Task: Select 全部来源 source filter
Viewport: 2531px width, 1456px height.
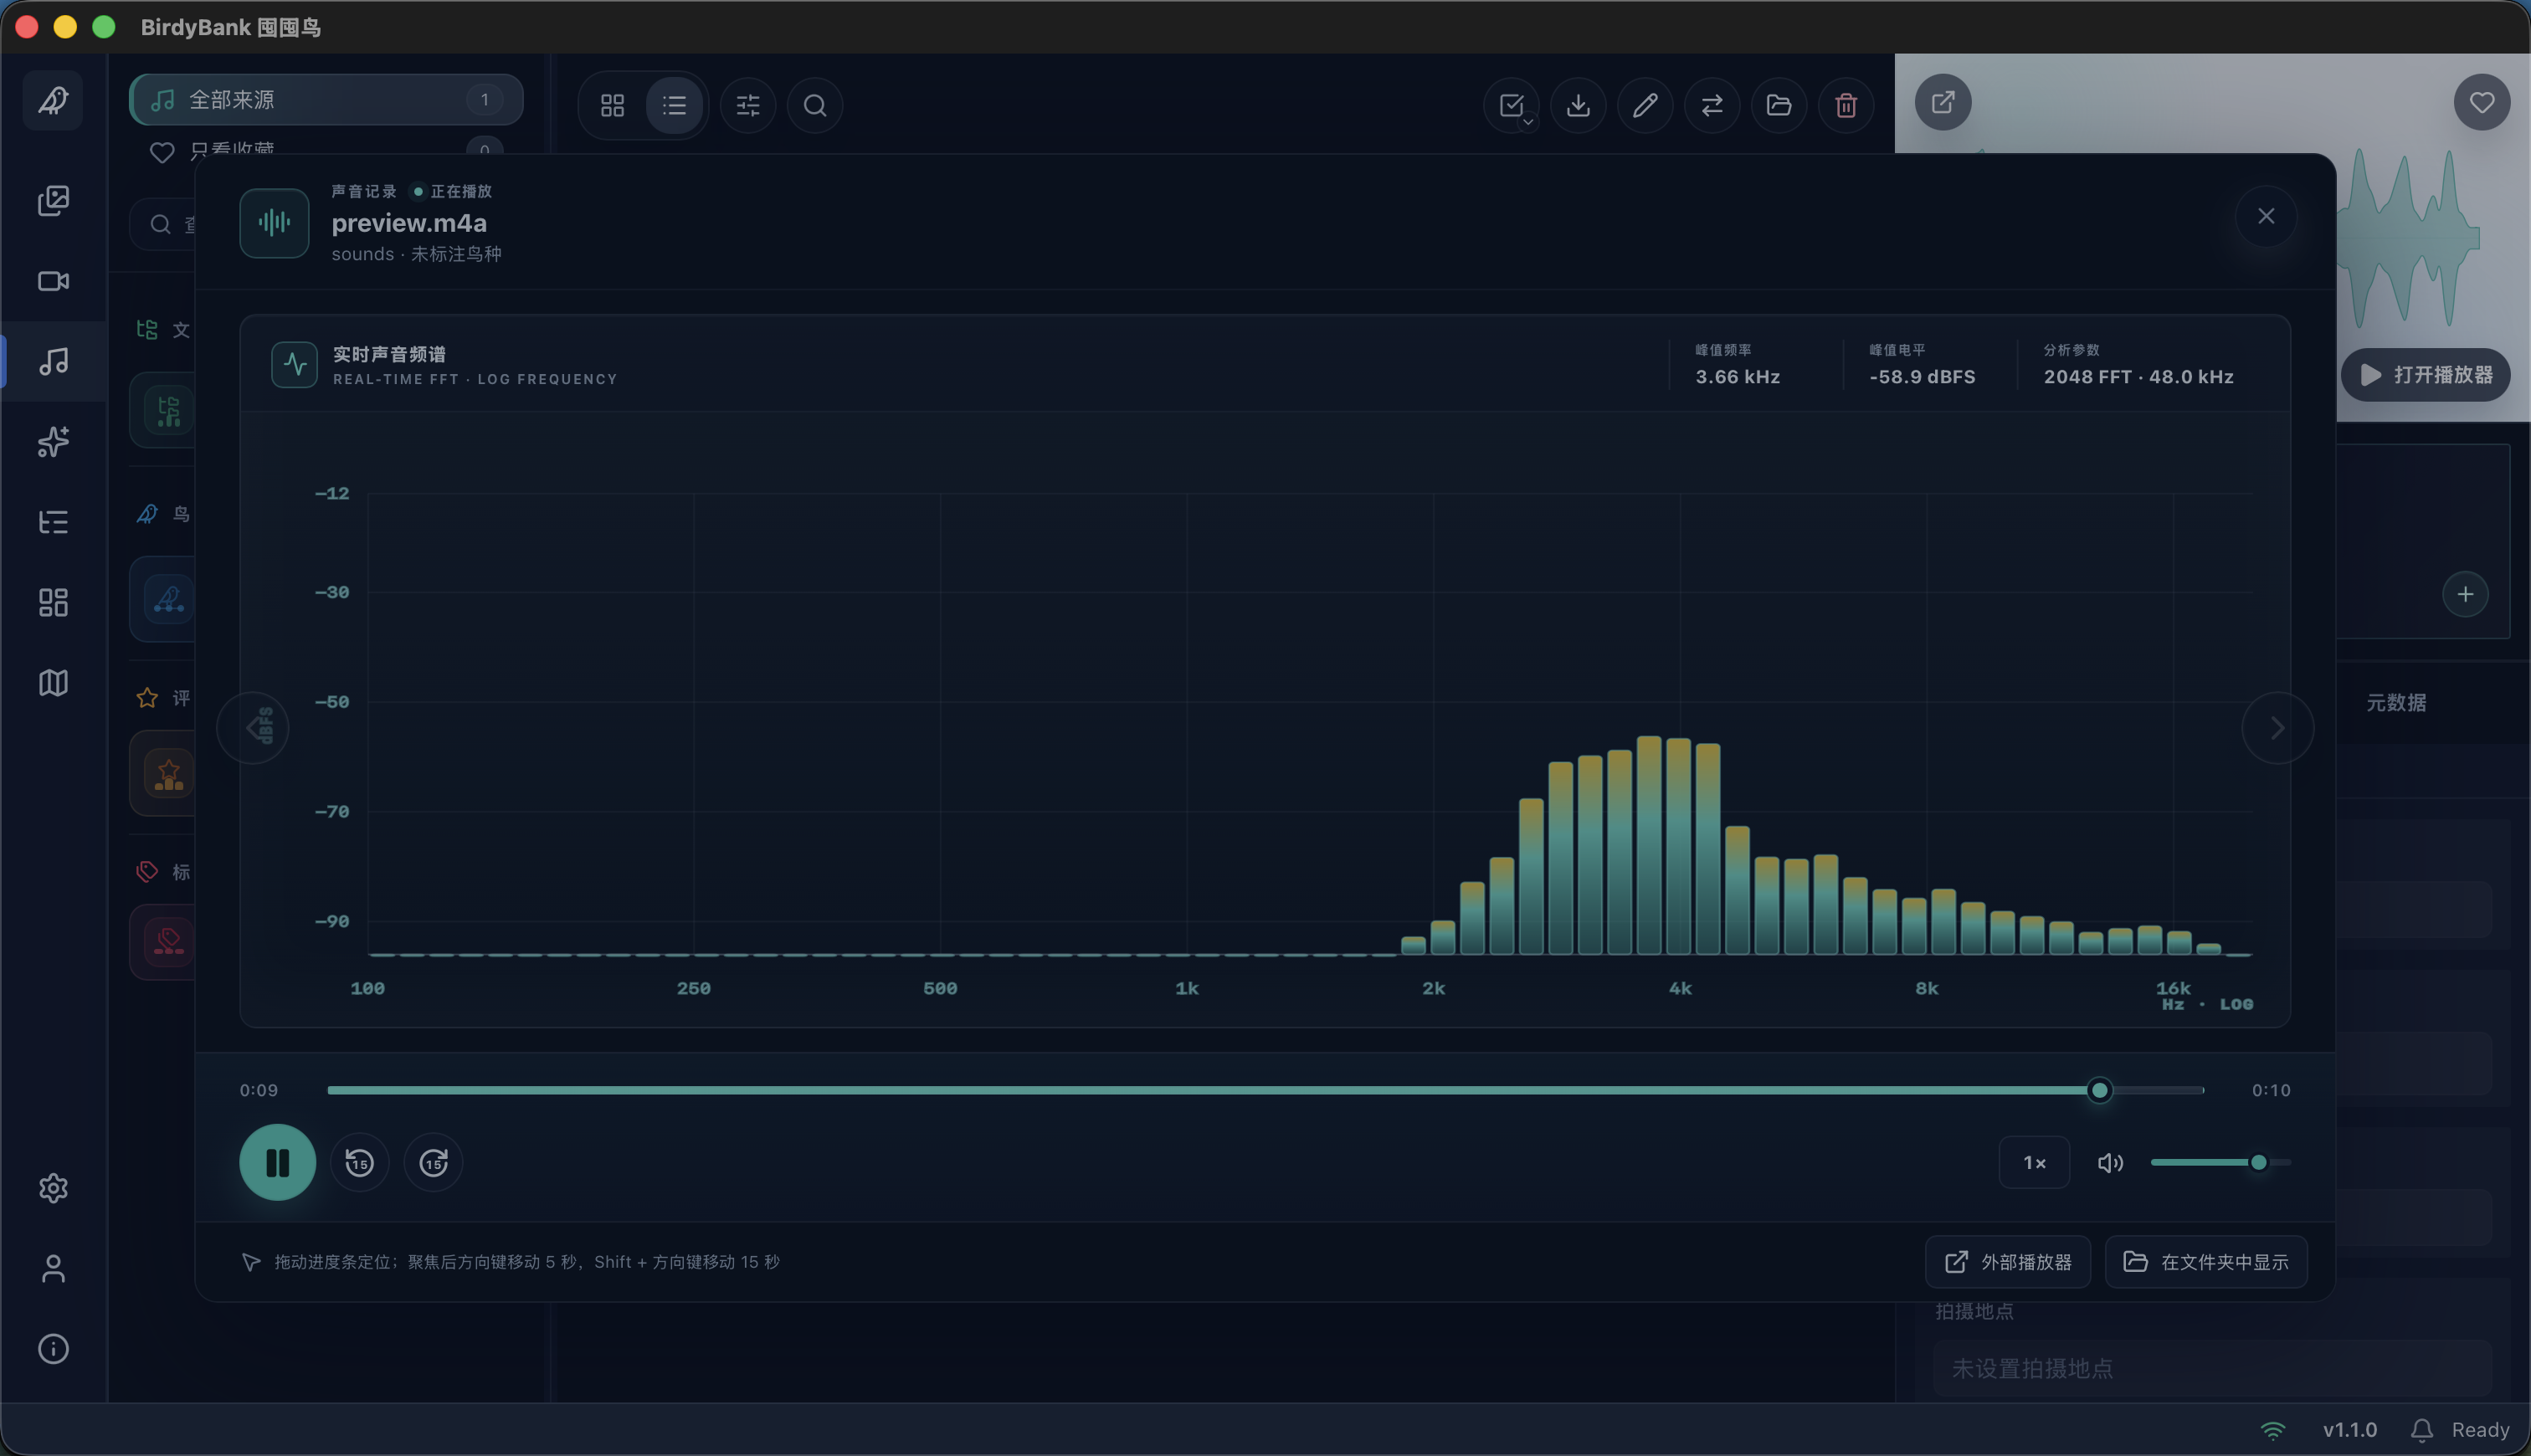Action: [326, 99]
